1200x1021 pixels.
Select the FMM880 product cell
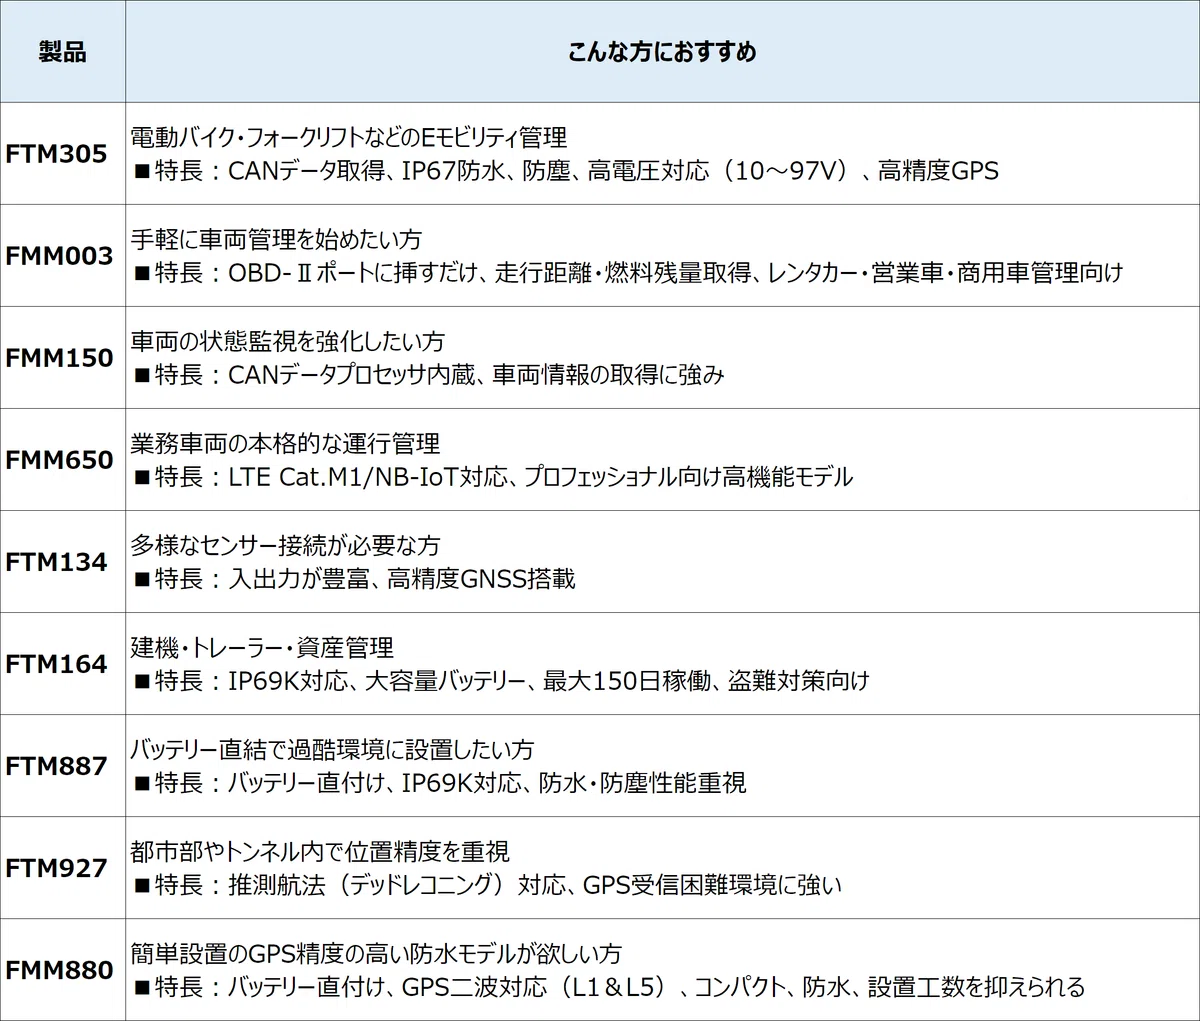point(63,970)
